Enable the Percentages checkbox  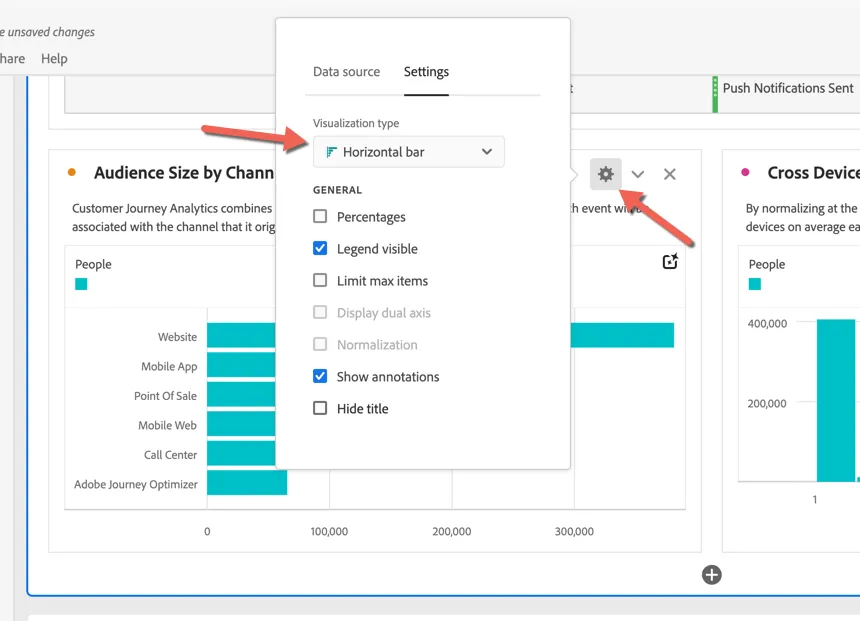click(320, 216)
